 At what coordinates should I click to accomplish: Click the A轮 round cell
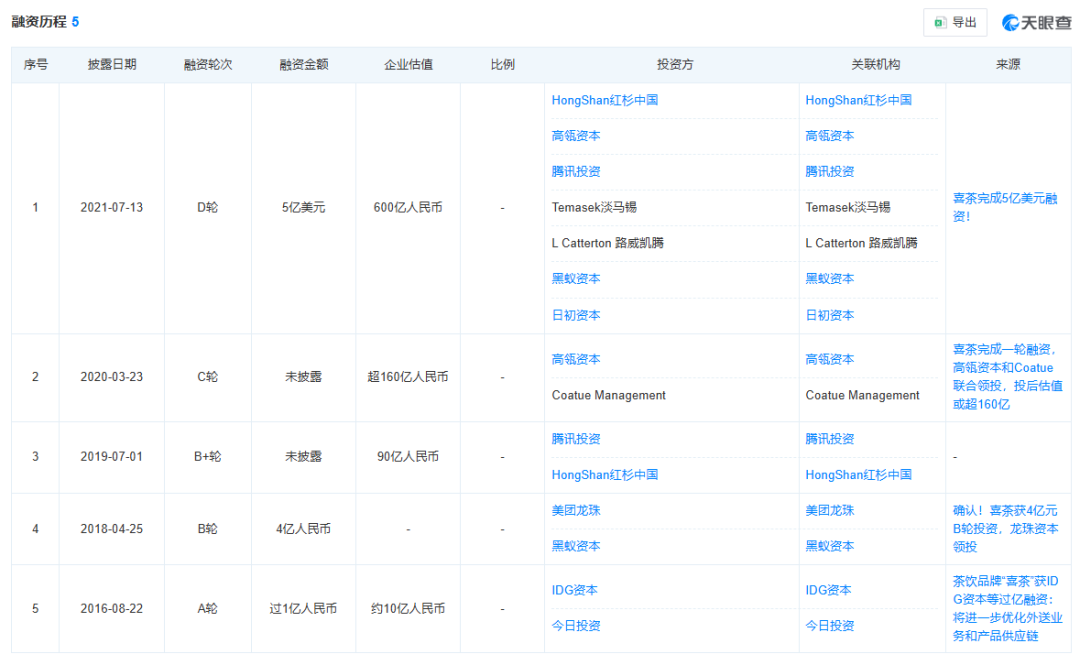pos(207,608)
